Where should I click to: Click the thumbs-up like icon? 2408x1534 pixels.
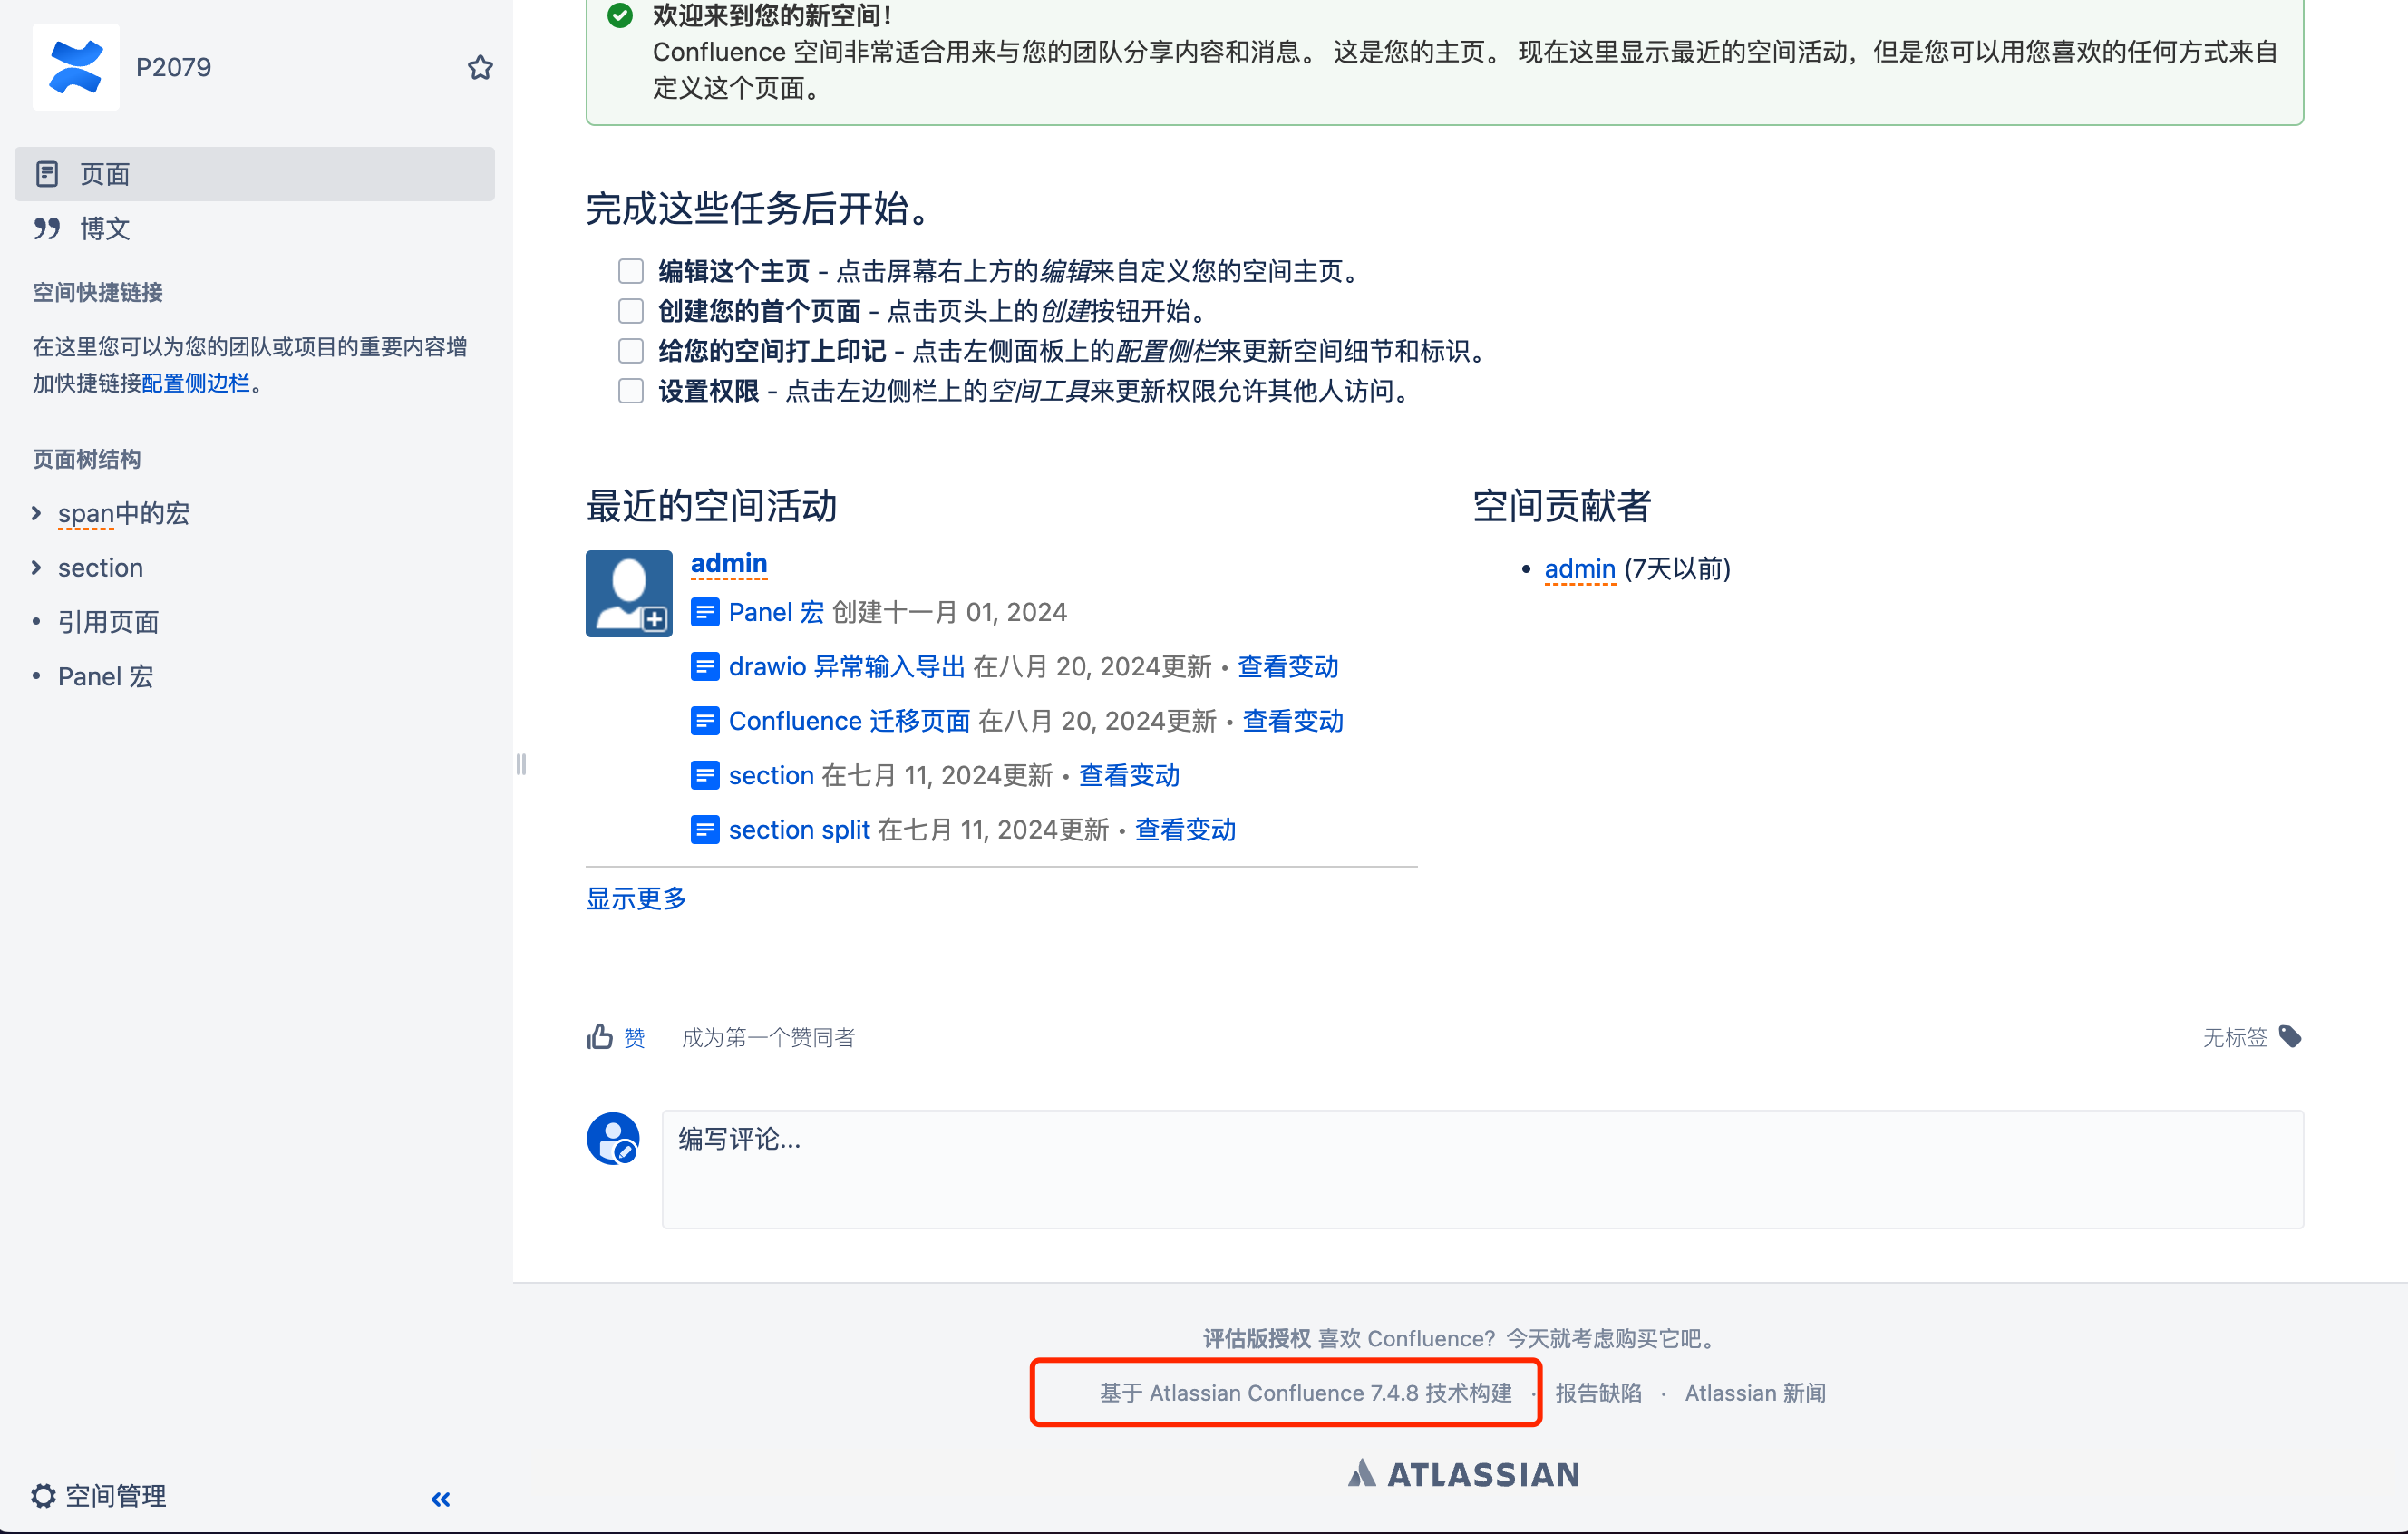(x=600, y=1037)
